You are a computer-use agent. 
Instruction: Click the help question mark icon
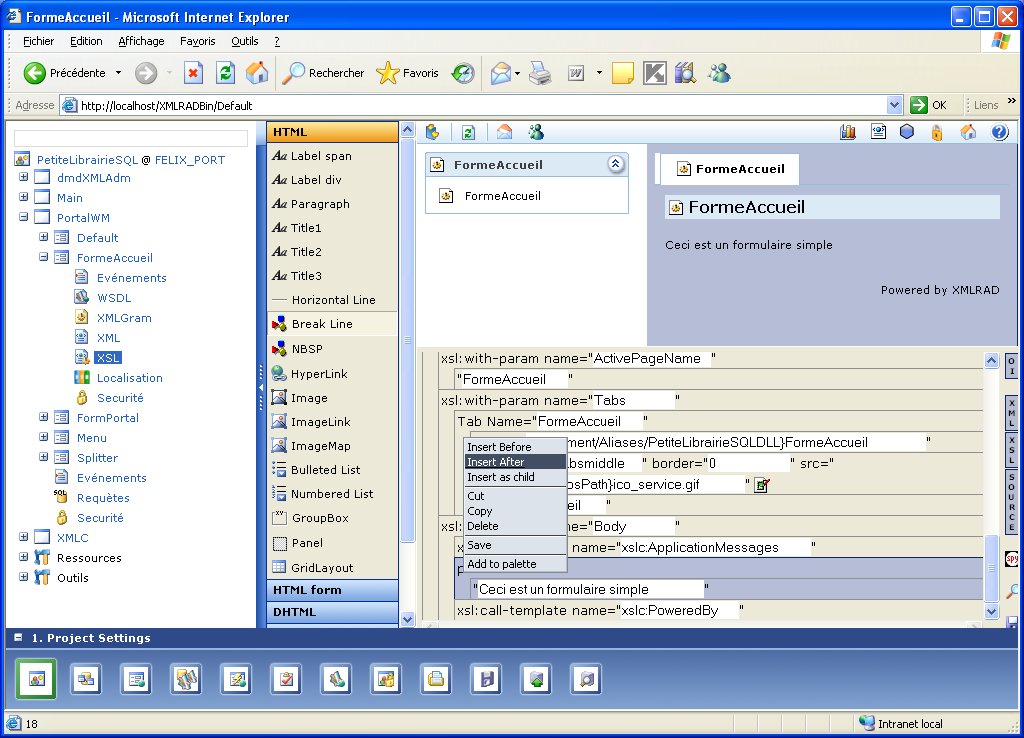pos(999,132)
